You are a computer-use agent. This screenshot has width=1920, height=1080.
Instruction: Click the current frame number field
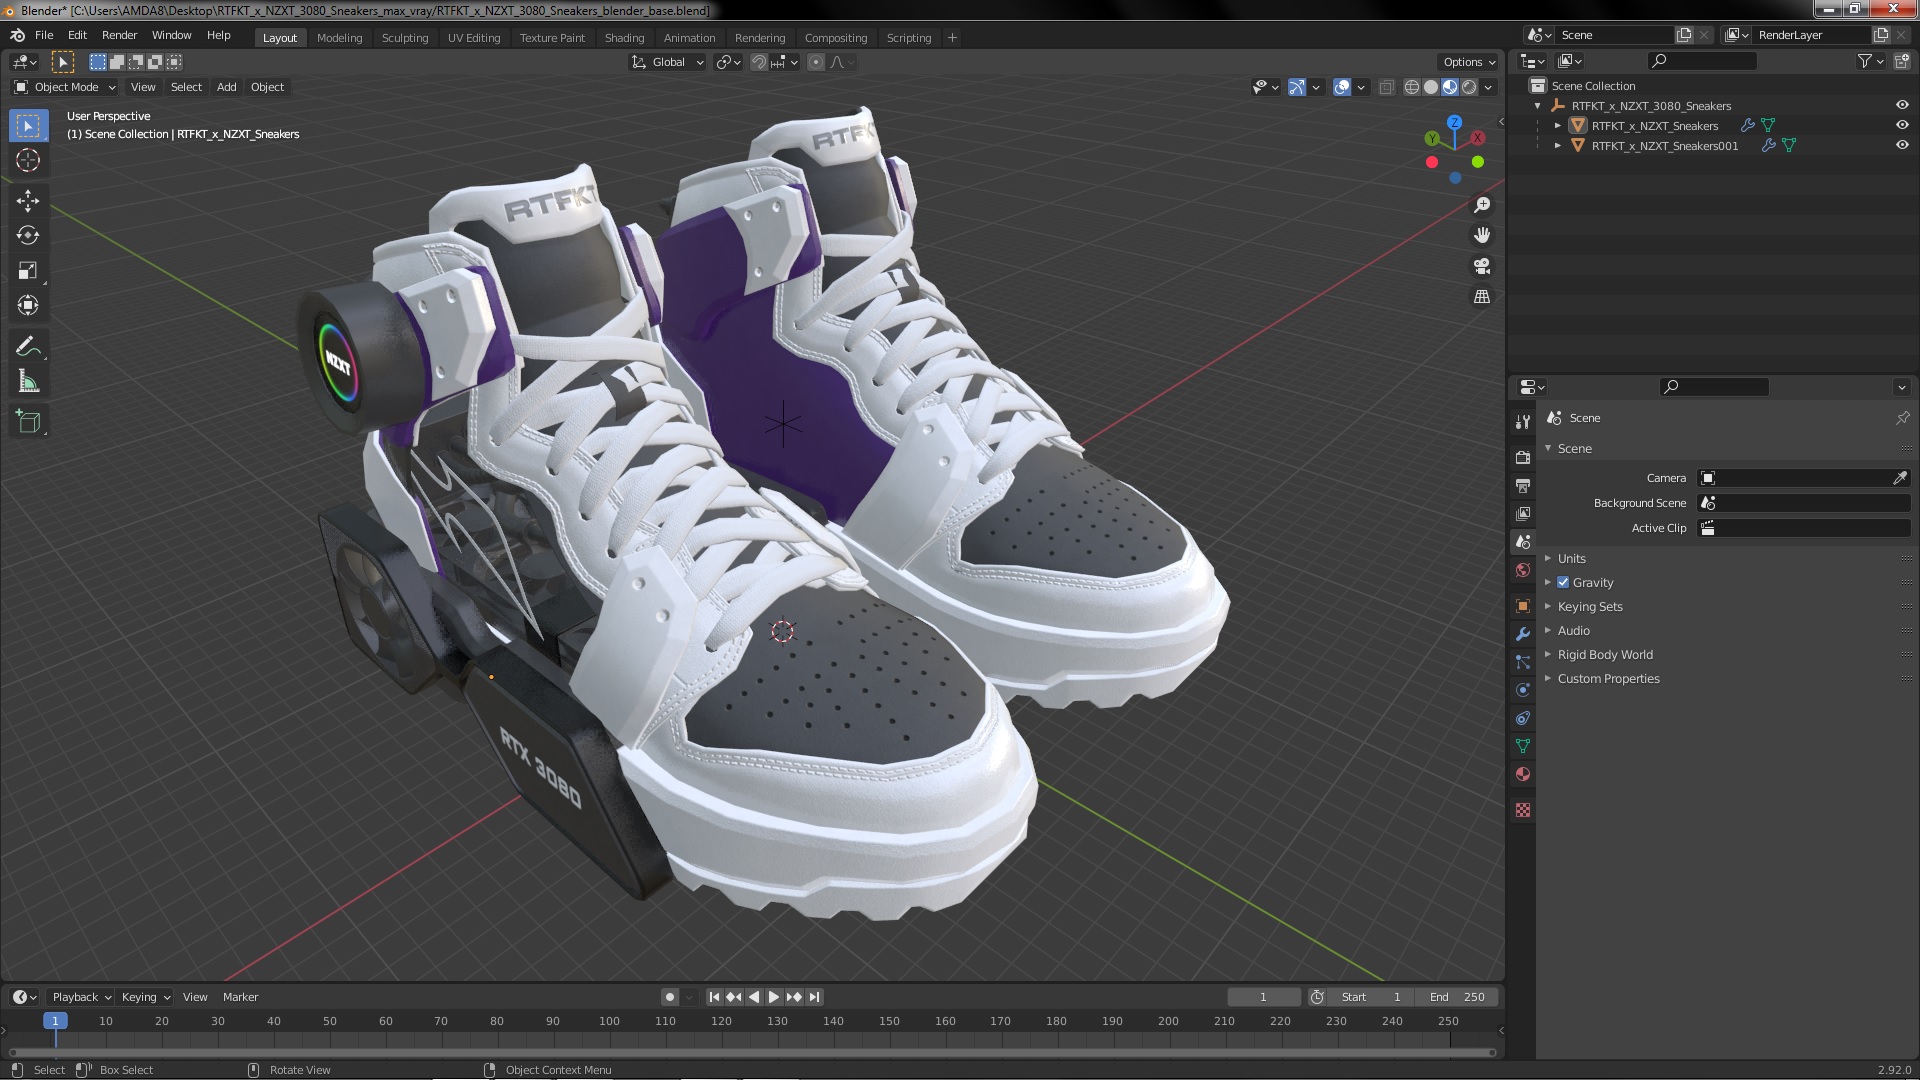point(1264,997)
